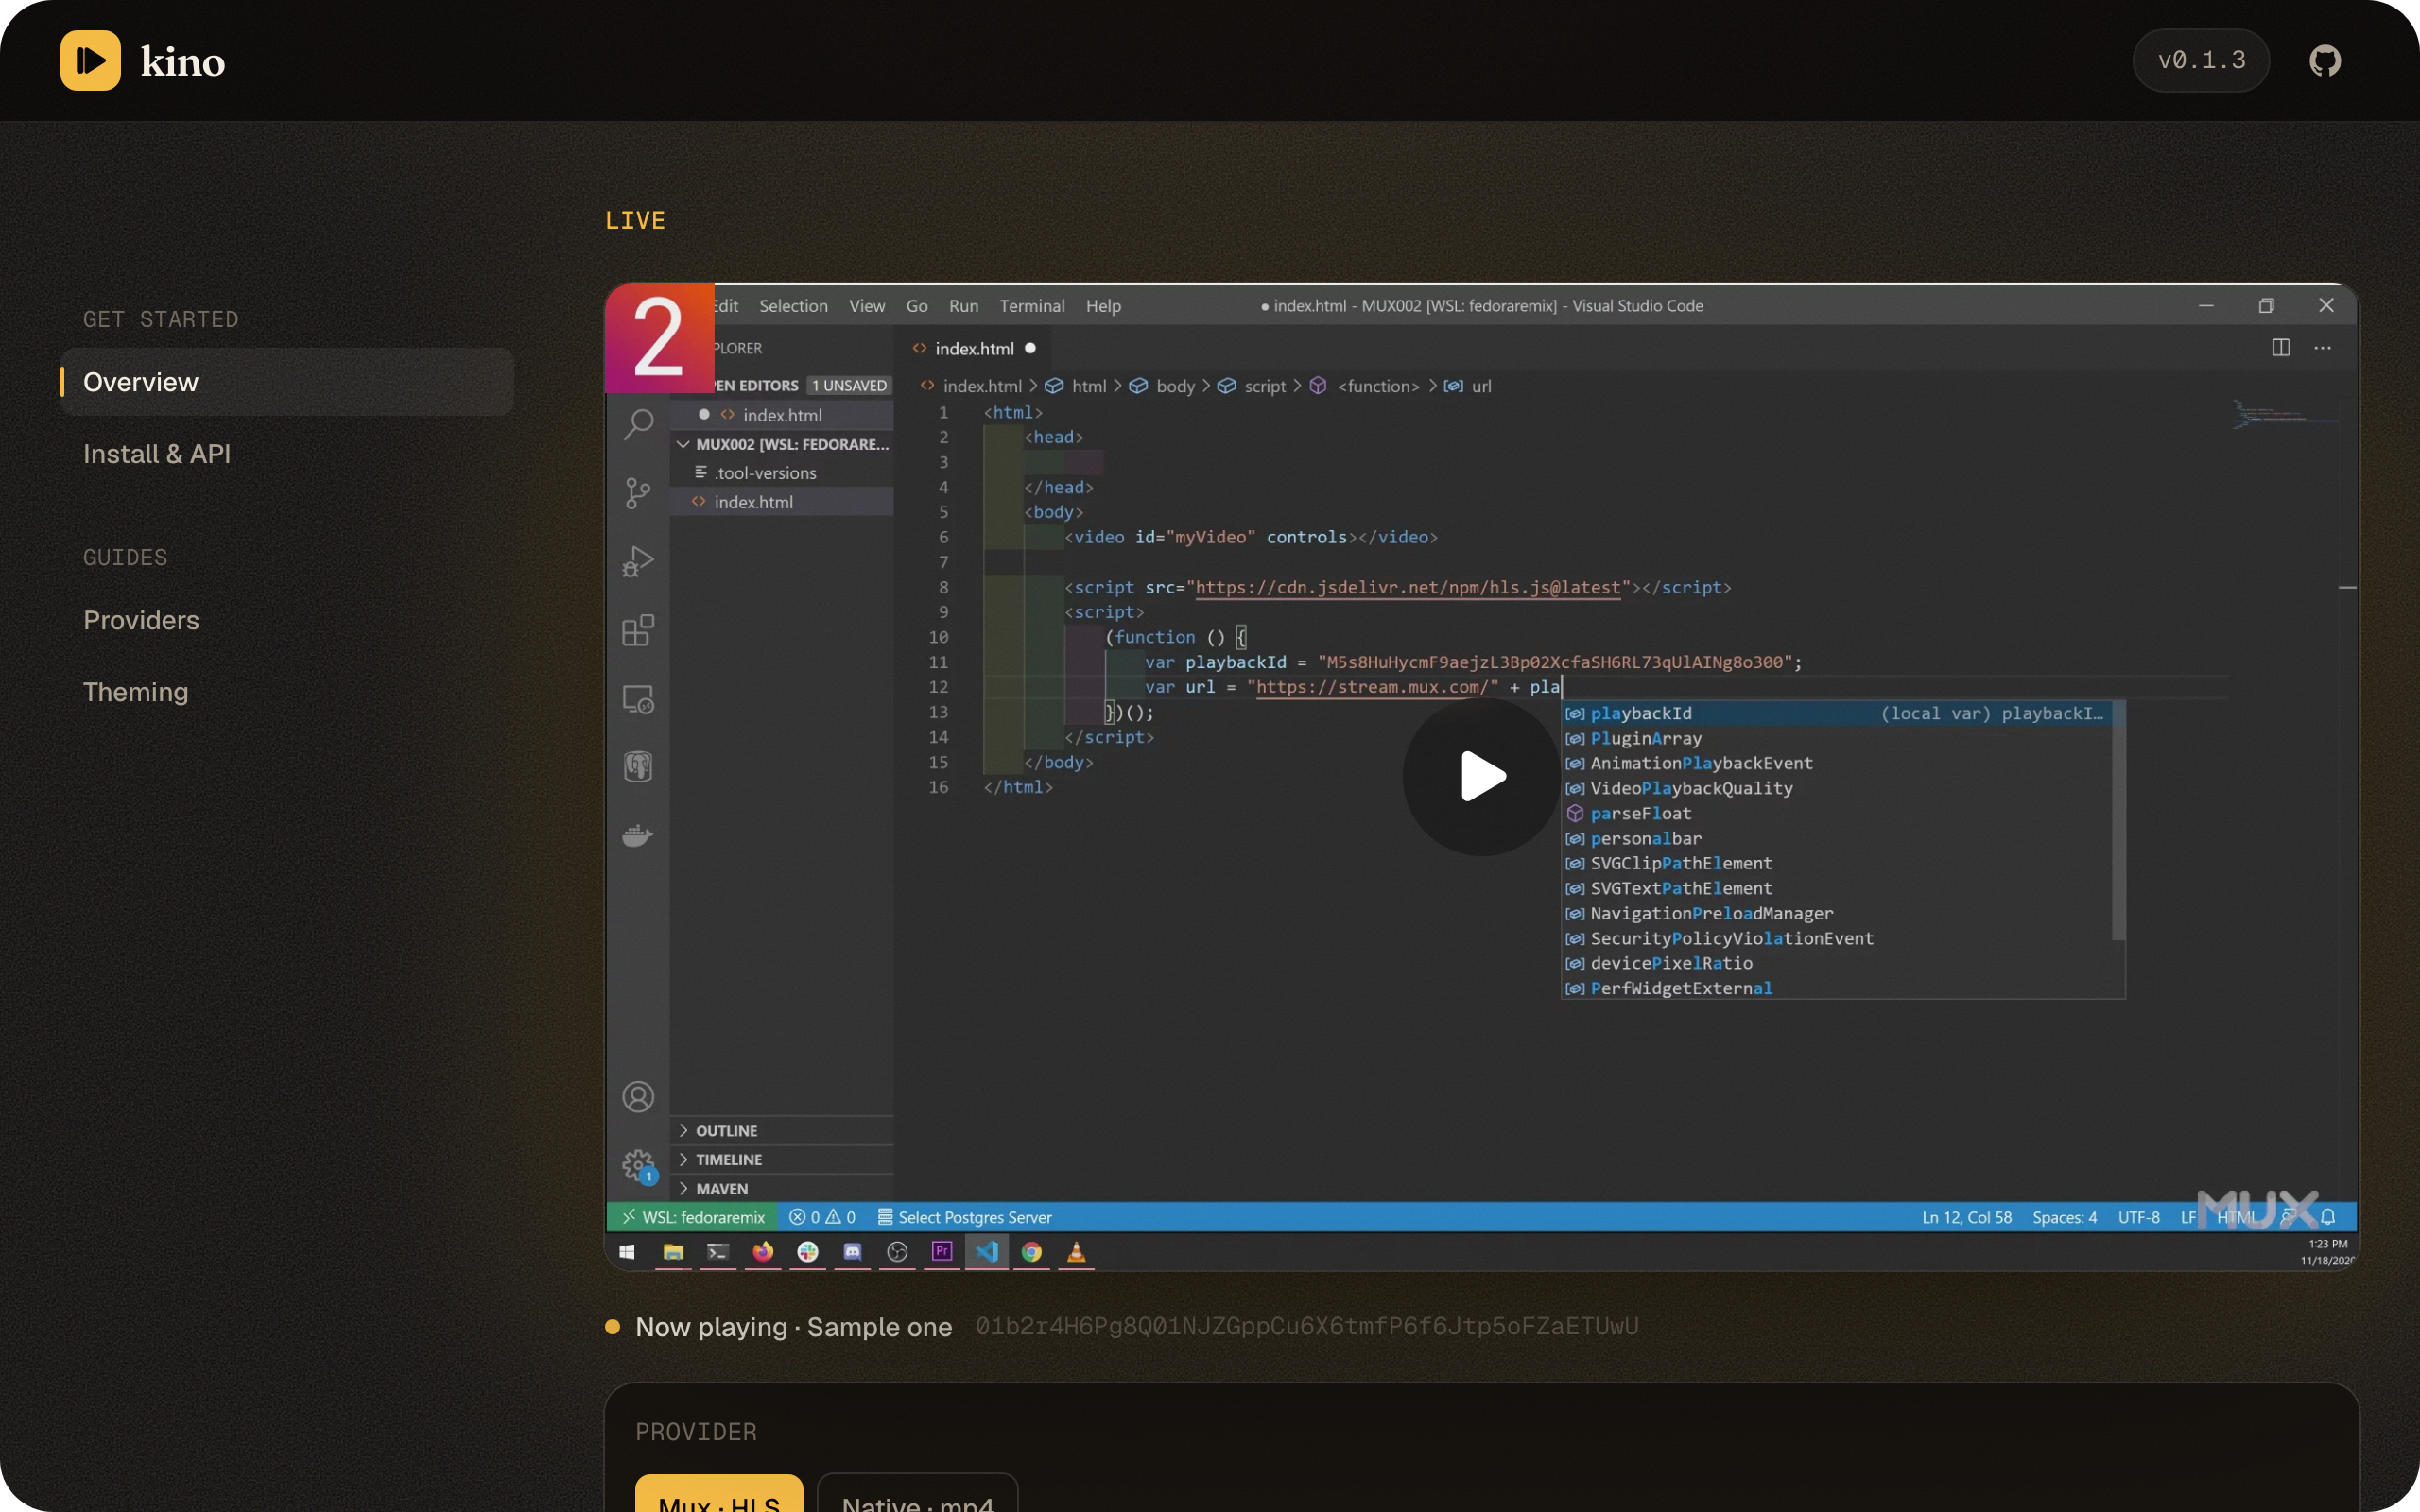Play the video with the center play button
2420x1512 pixels.
[x=1481, y=776]
